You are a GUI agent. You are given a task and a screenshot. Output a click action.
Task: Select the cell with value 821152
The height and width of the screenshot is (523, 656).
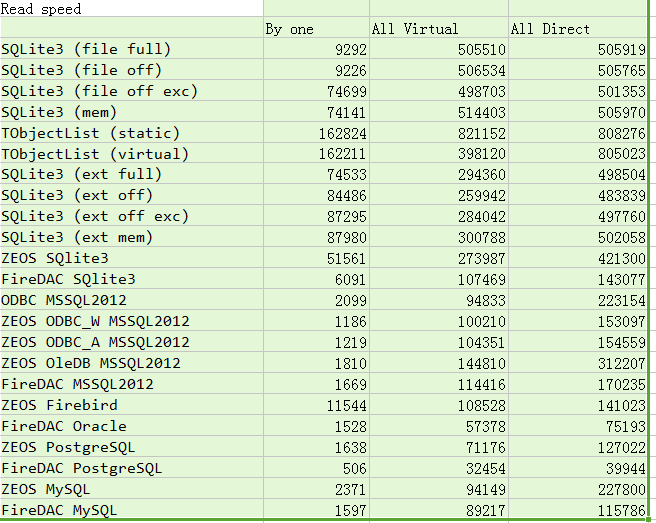tap(439, 132)
